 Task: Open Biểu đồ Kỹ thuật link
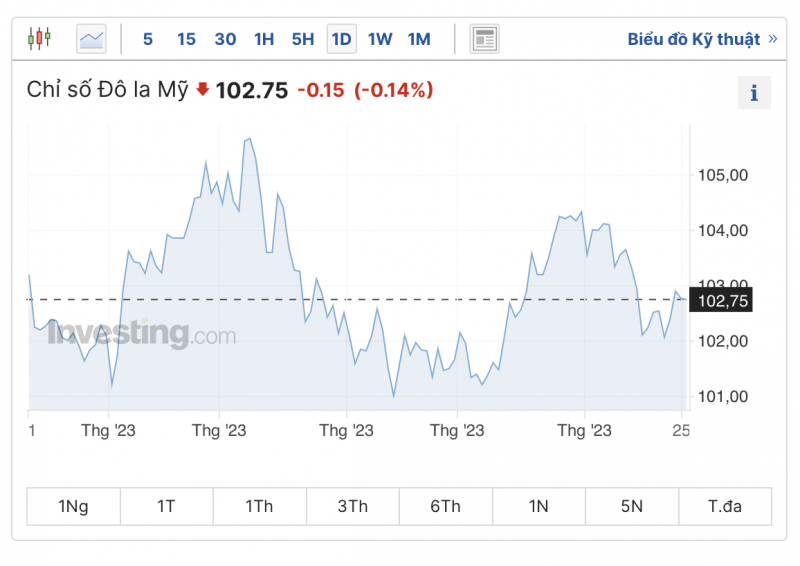701,39
